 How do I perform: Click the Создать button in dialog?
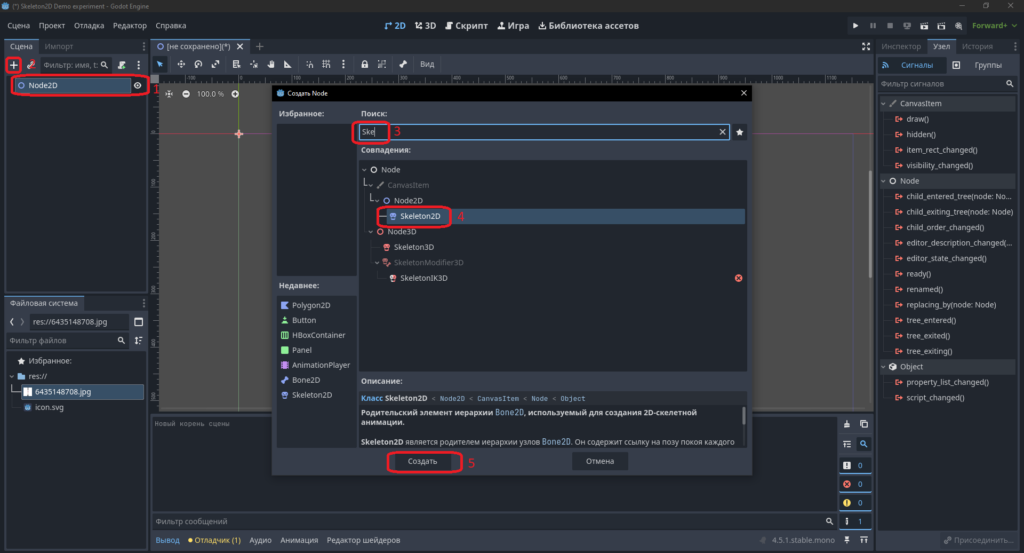click(423, 461)
